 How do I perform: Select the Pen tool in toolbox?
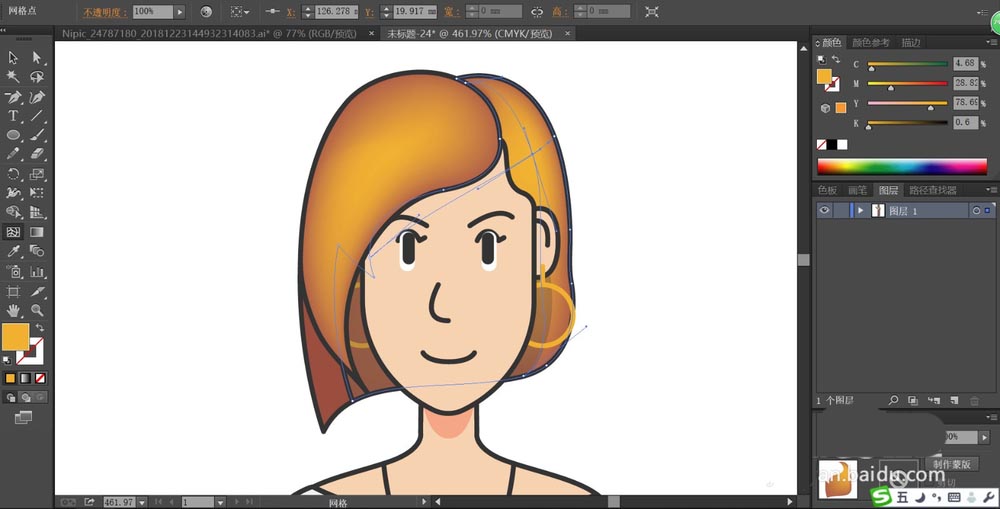(14, 97)
